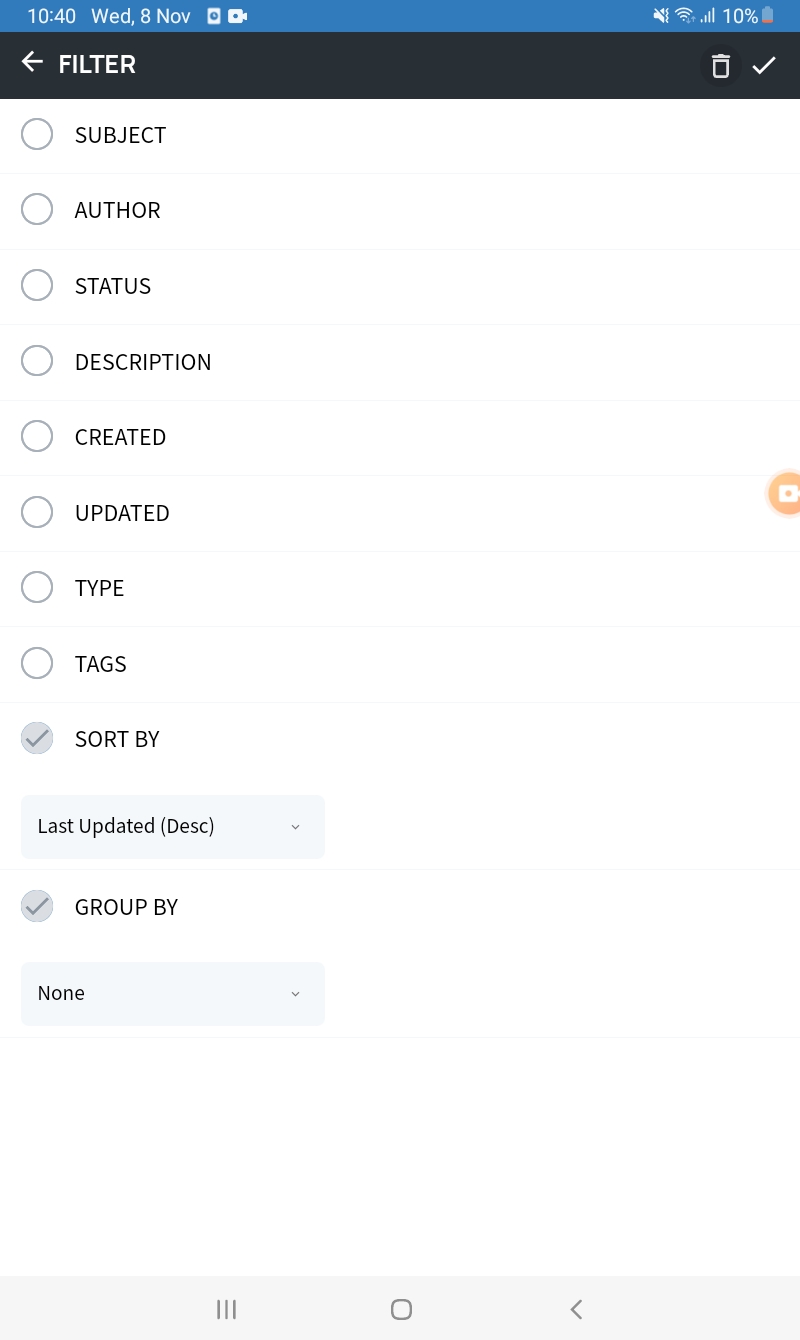Image resolution: width=800 pixels, height=1340 pixels.
Task: Tap the trash icon to clear filters
Action: pos(720,66)
